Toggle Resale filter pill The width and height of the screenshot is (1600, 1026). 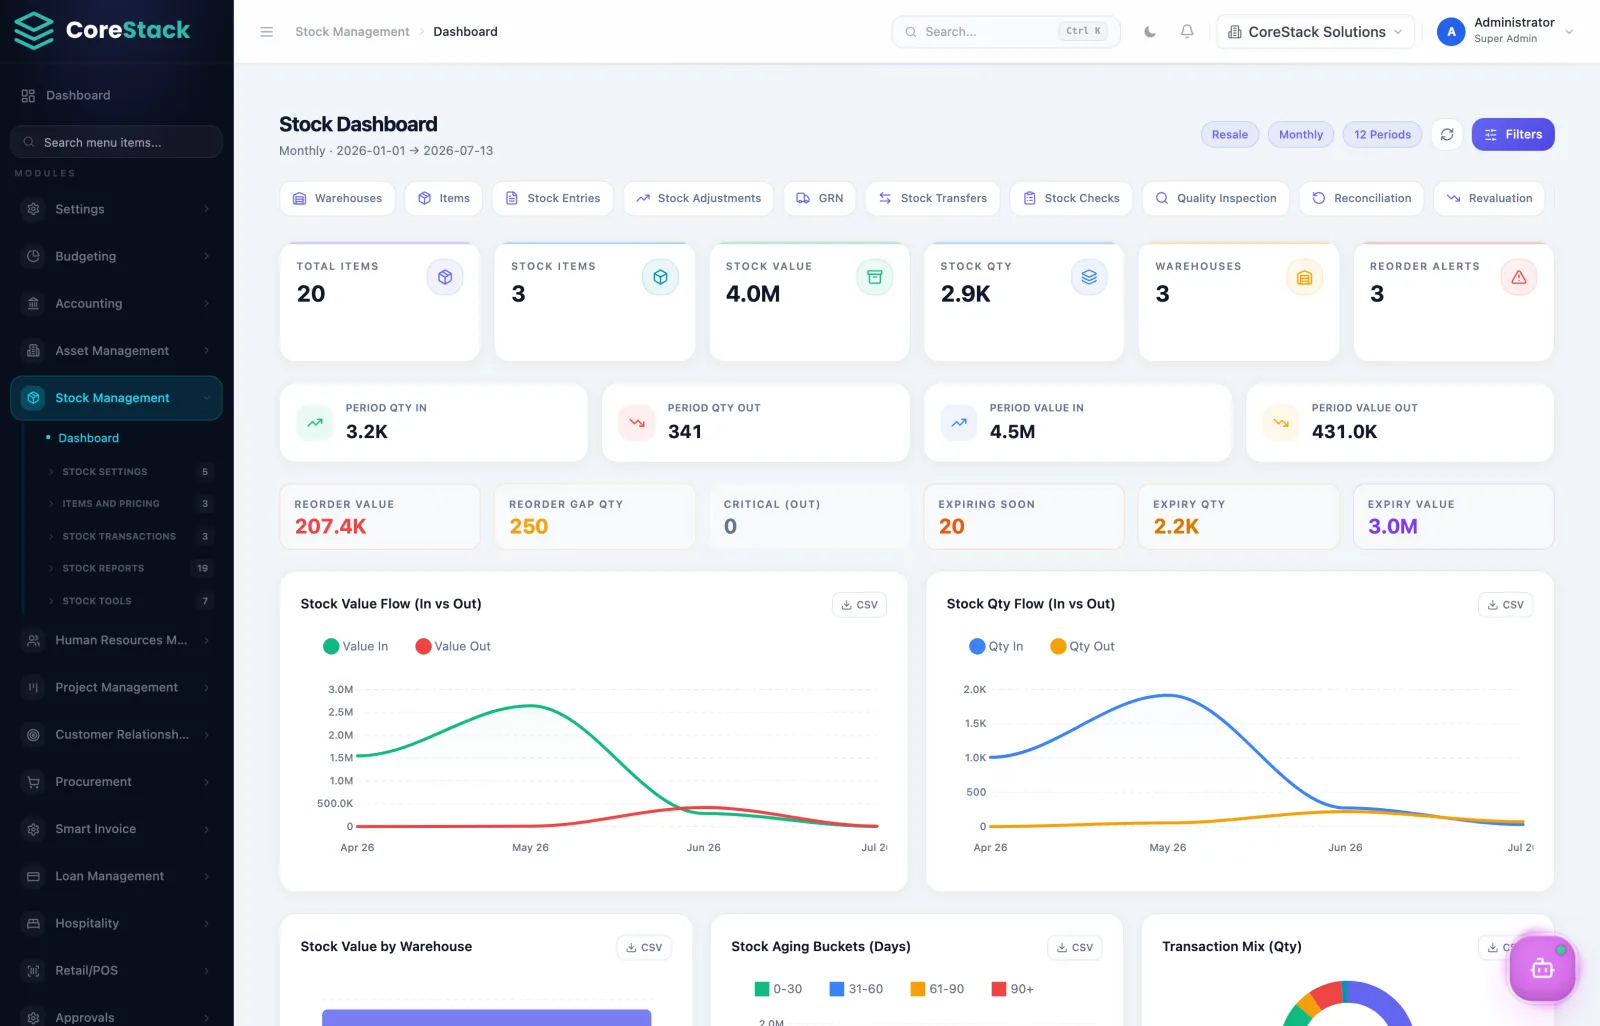(x=1229, y=134)
